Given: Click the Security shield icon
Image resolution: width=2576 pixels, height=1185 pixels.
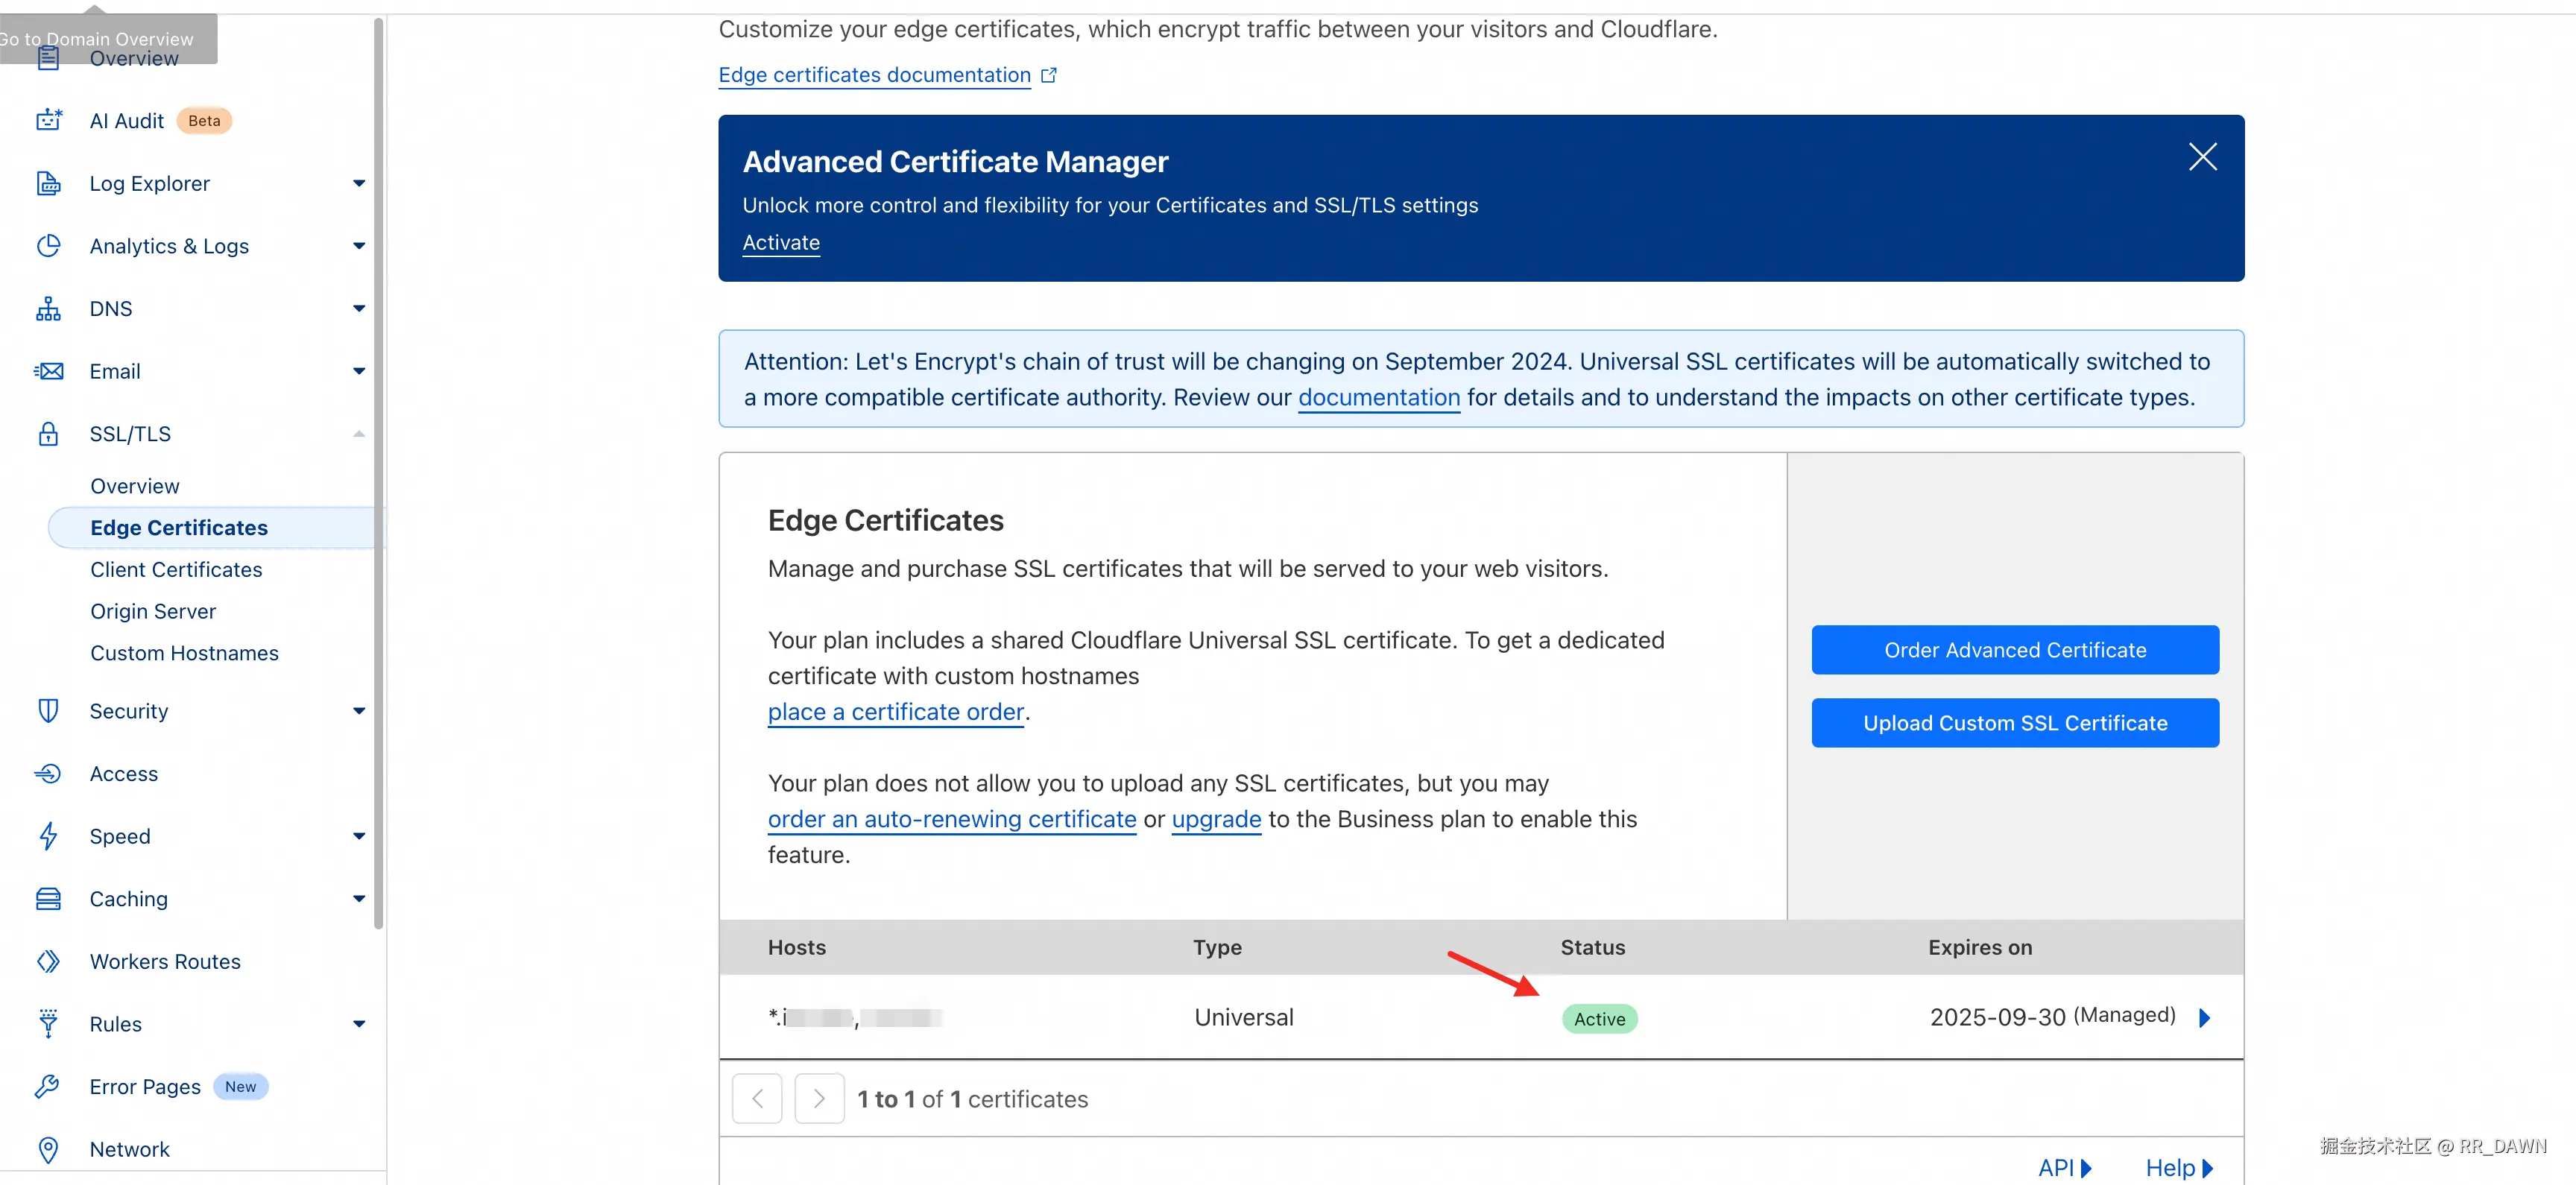Looking at the screenshot, I should pyautogui.click(x=48, y=711).
